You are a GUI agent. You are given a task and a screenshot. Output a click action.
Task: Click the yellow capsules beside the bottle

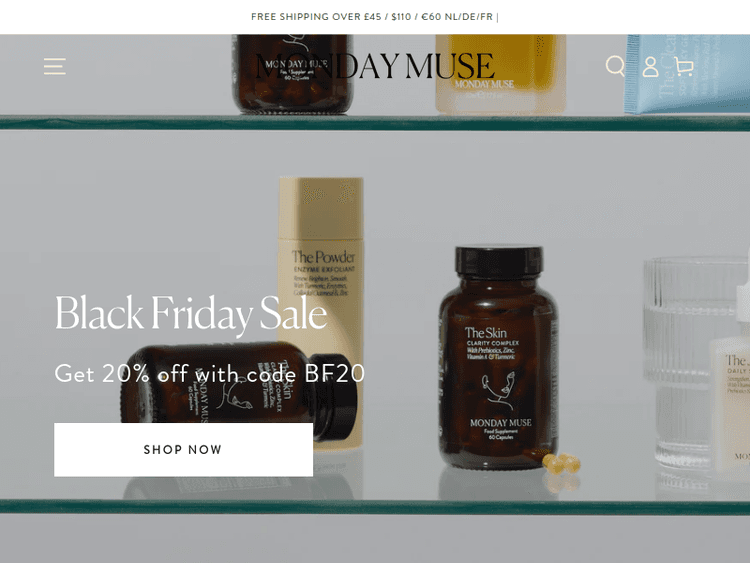(x=562, y=463)
